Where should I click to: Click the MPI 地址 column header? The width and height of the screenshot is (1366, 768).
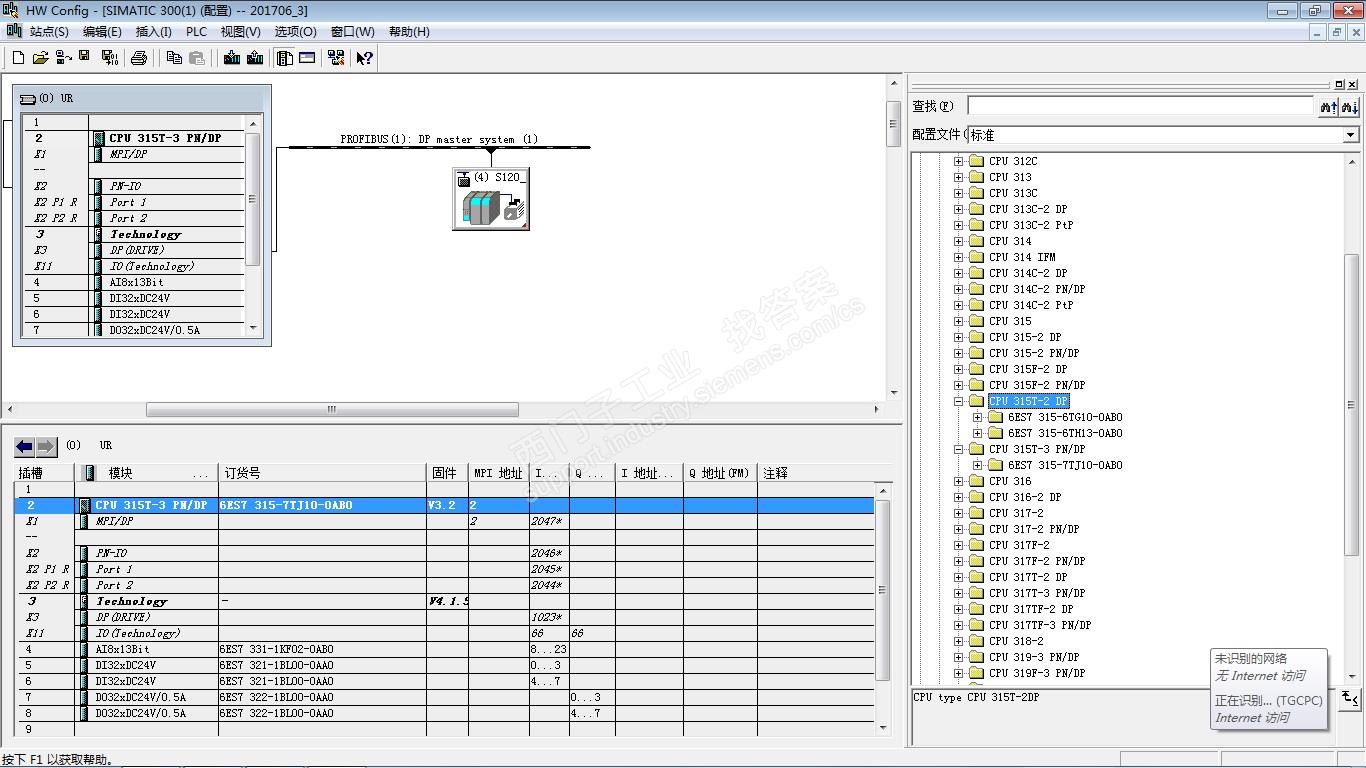pyautogui.click(x=499, y=473)
